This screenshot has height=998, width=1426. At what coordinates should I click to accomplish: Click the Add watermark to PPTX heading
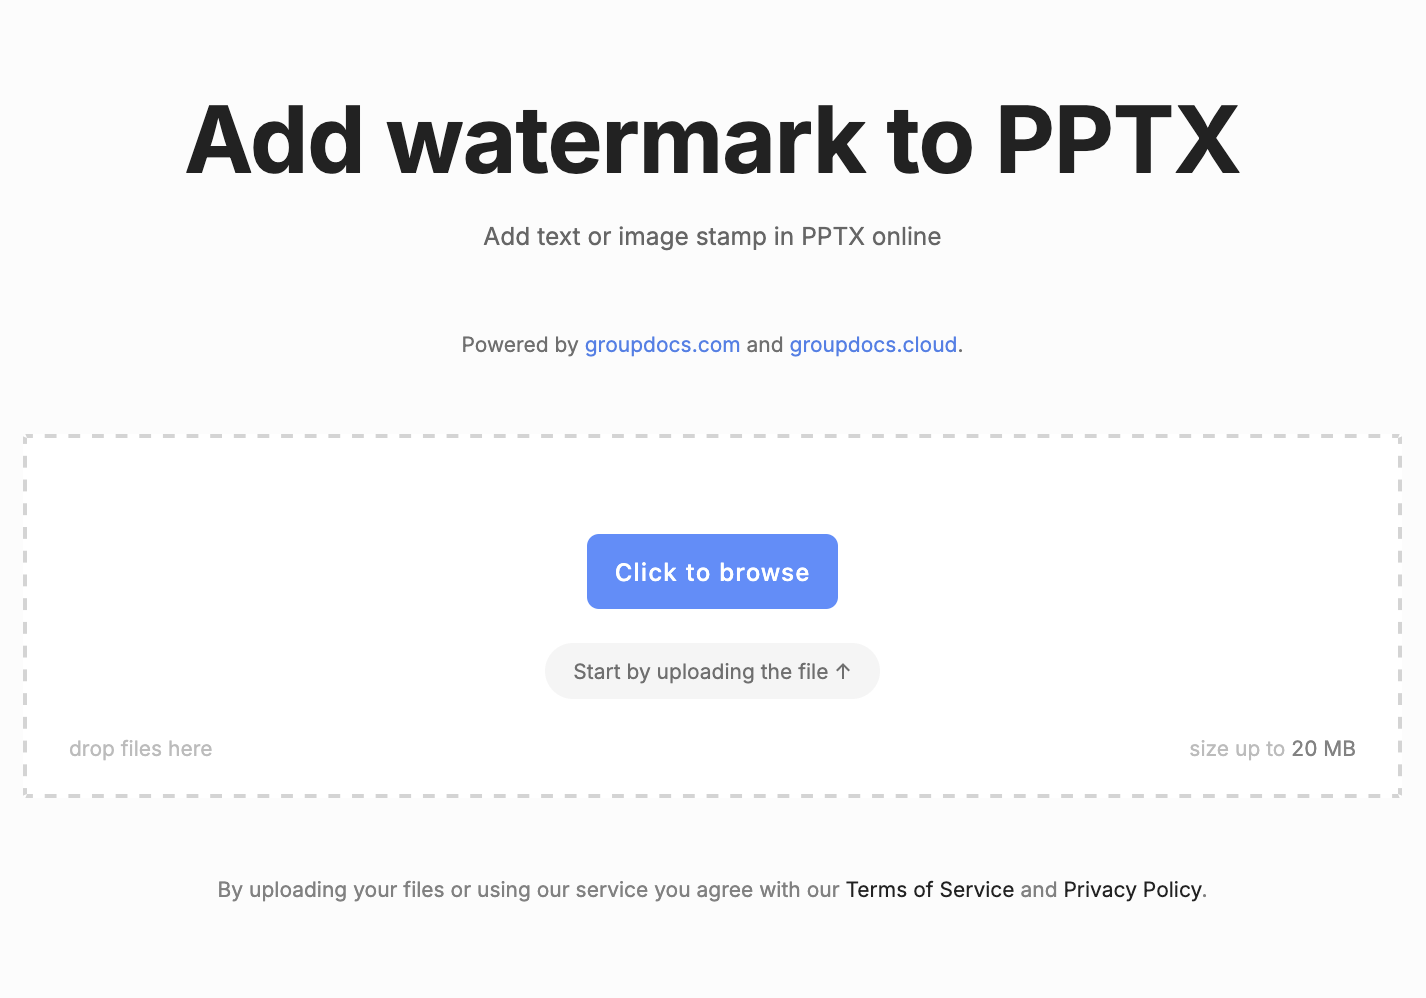click(x=712, y=140)
